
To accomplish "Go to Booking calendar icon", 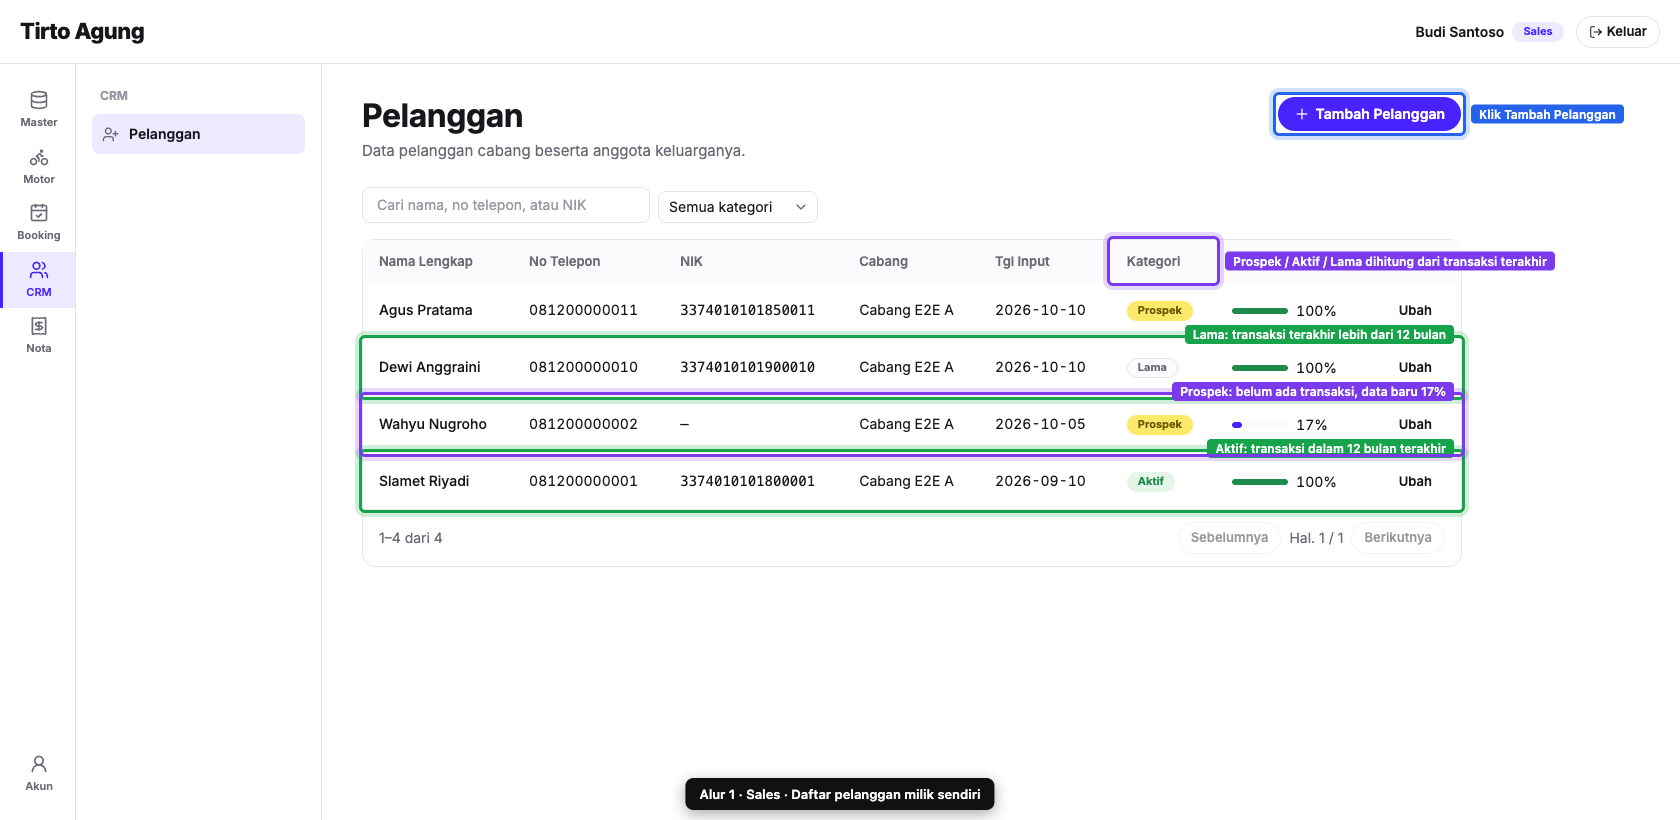I will tap(39, 213).
